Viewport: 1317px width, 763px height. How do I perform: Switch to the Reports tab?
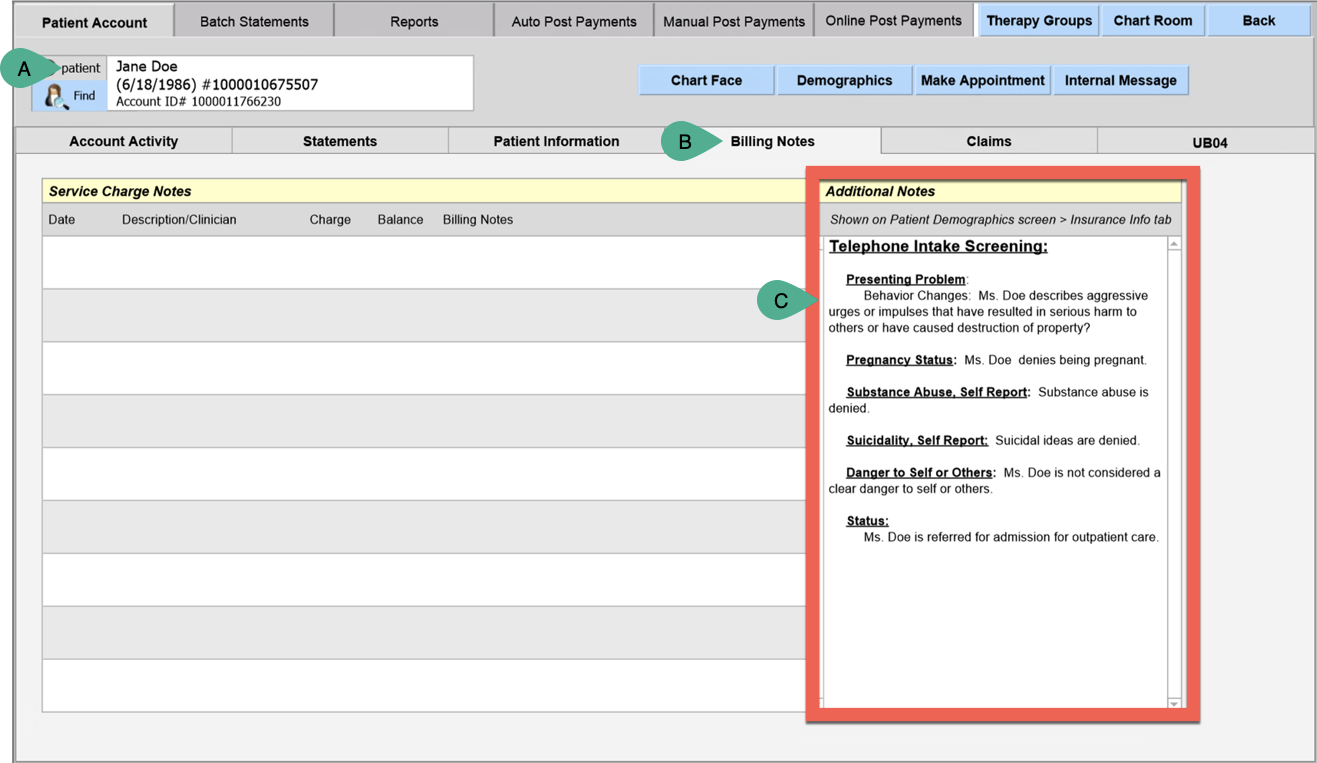[414, 21]
